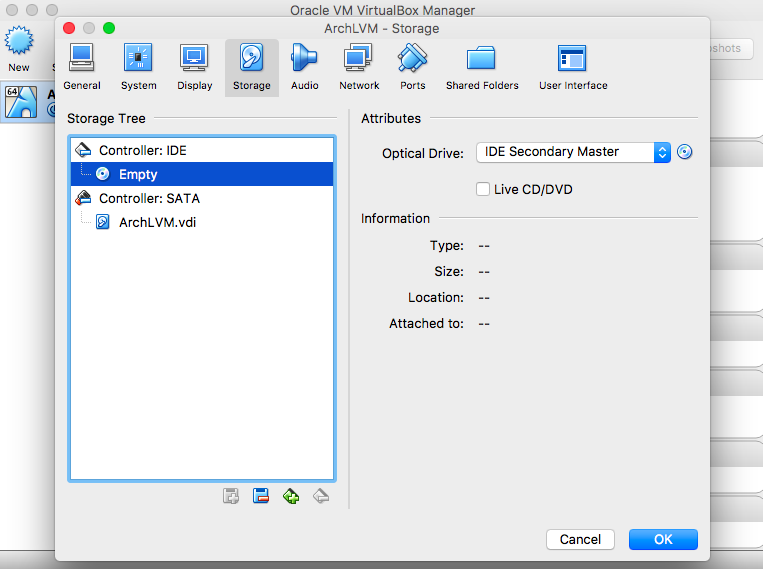Viewport: 763px width, 569px height.
Task: Open the Optical Drive port dropdown
Action: pyautogui.click(x=573, y=152)
